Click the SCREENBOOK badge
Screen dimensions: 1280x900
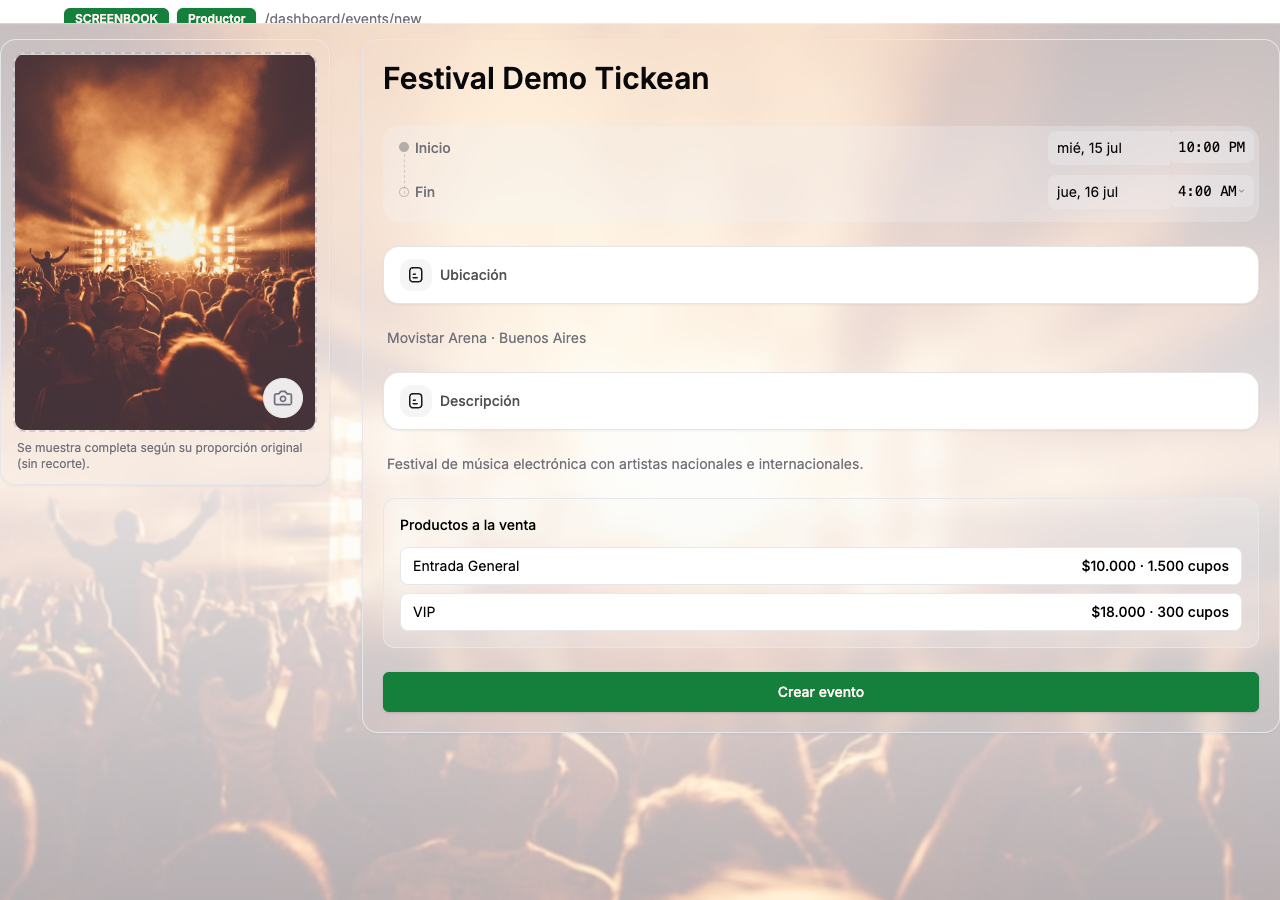pyautogui.click(x=116, y=17)
